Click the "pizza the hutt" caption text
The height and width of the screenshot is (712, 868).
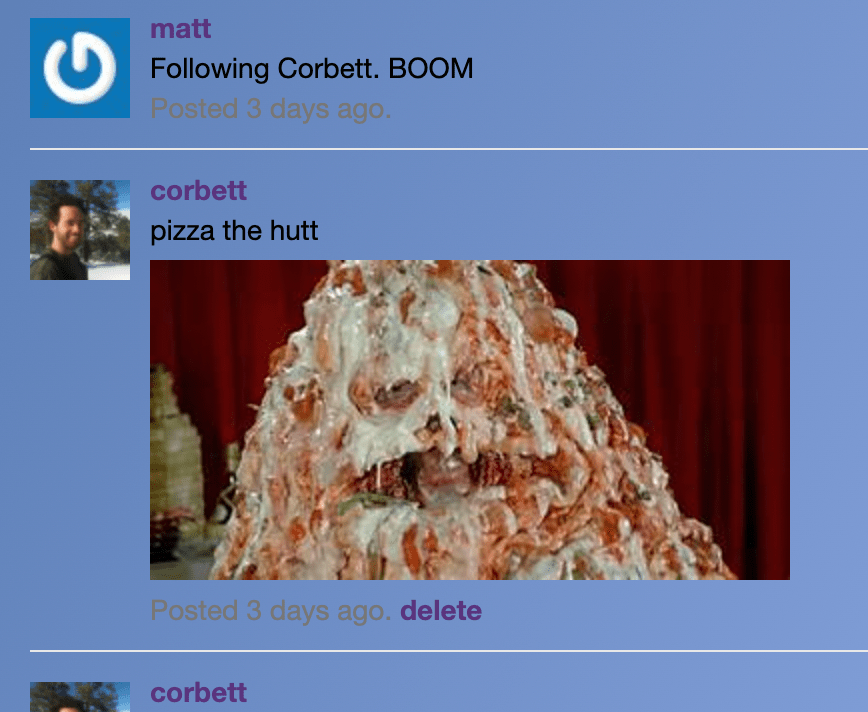[x=234, y=230]
